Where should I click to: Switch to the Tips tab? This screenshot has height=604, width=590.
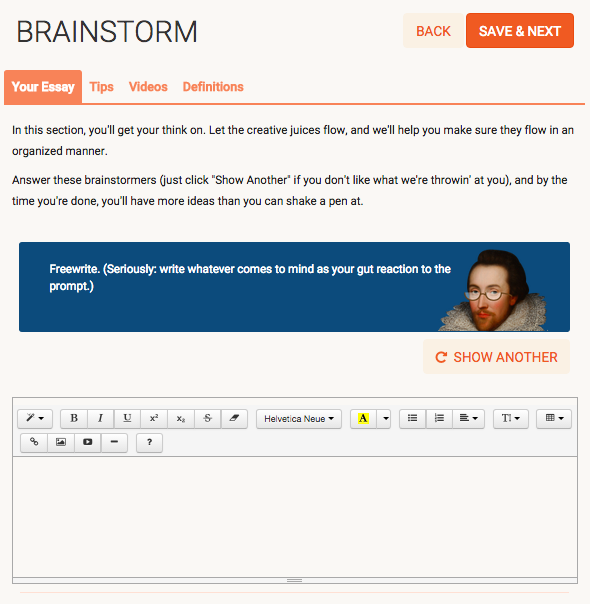102,87
